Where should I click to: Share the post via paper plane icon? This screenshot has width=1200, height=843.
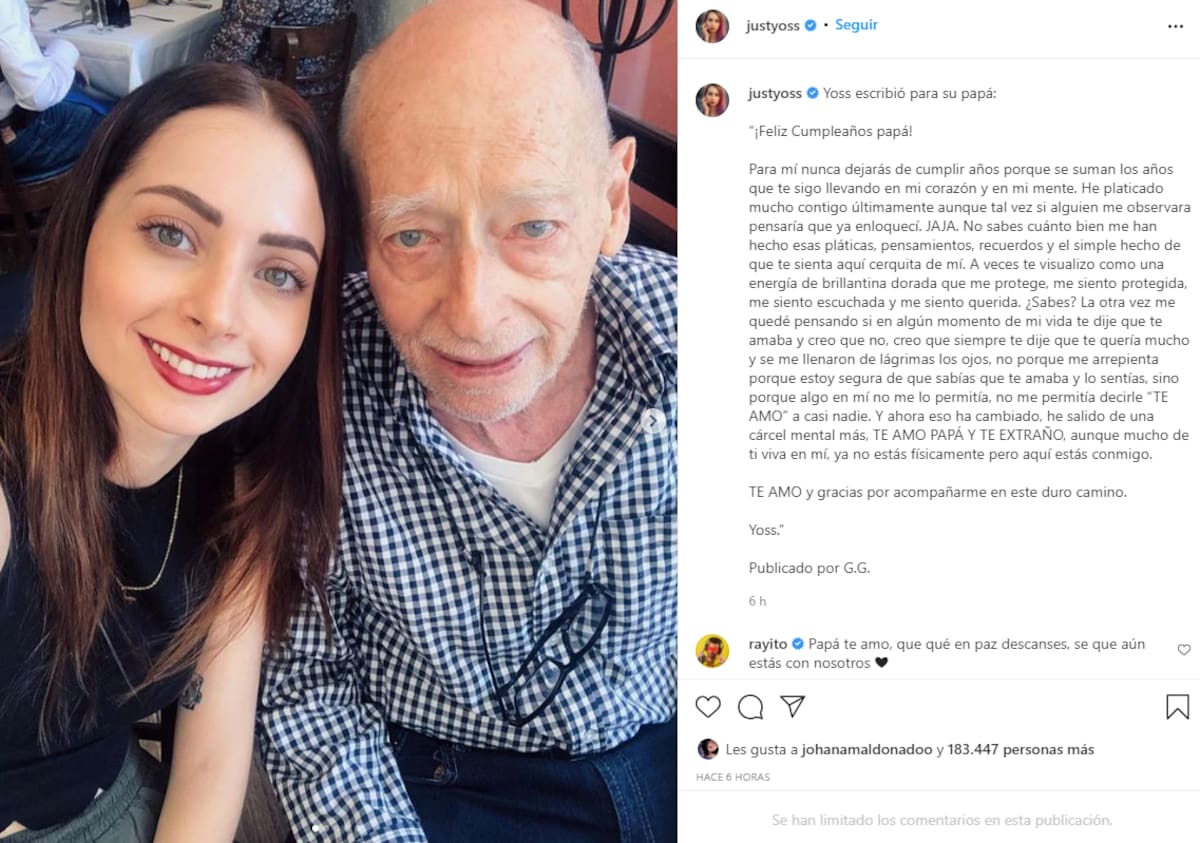point(792,707)
